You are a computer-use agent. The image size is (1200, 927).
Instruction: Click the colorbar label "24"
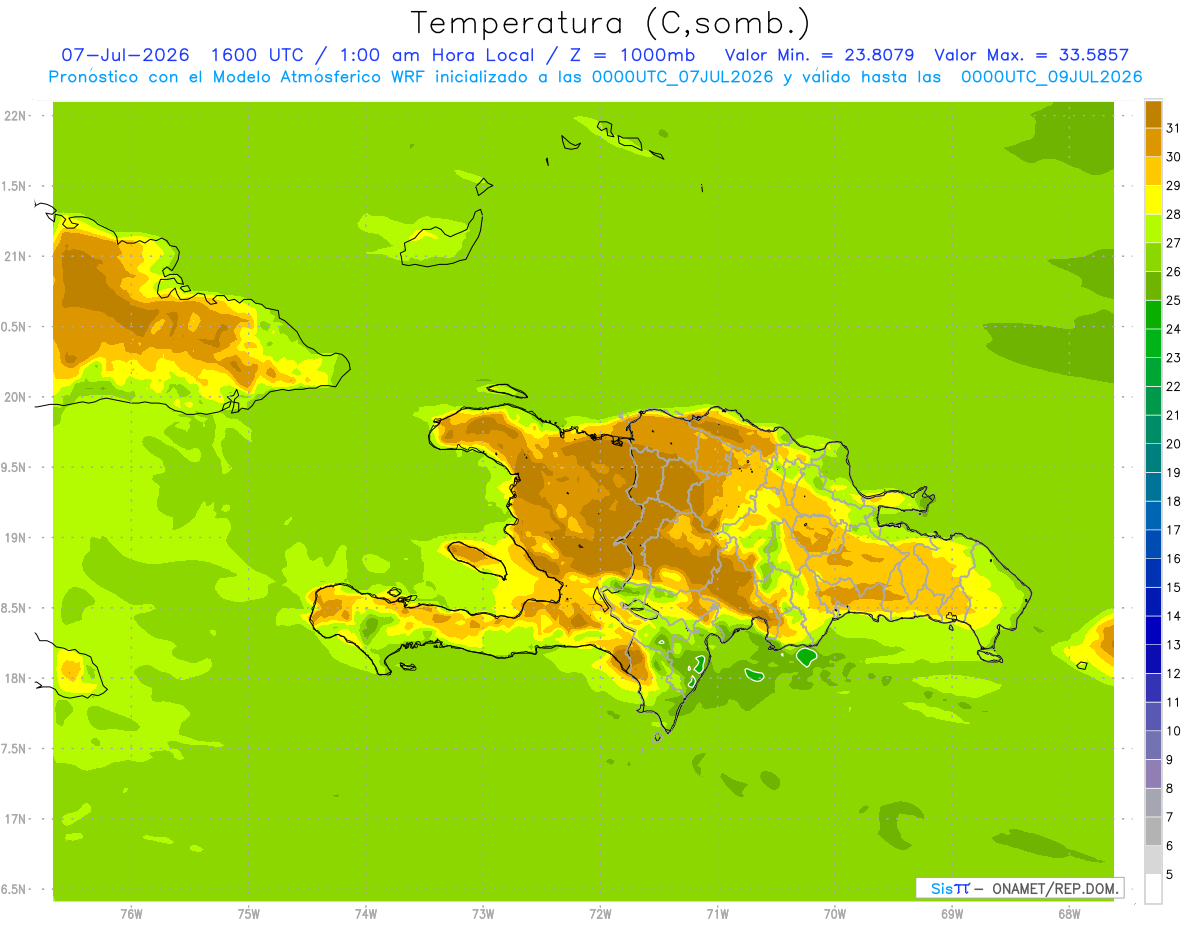pyautogui.click(x=1173, y=329)
